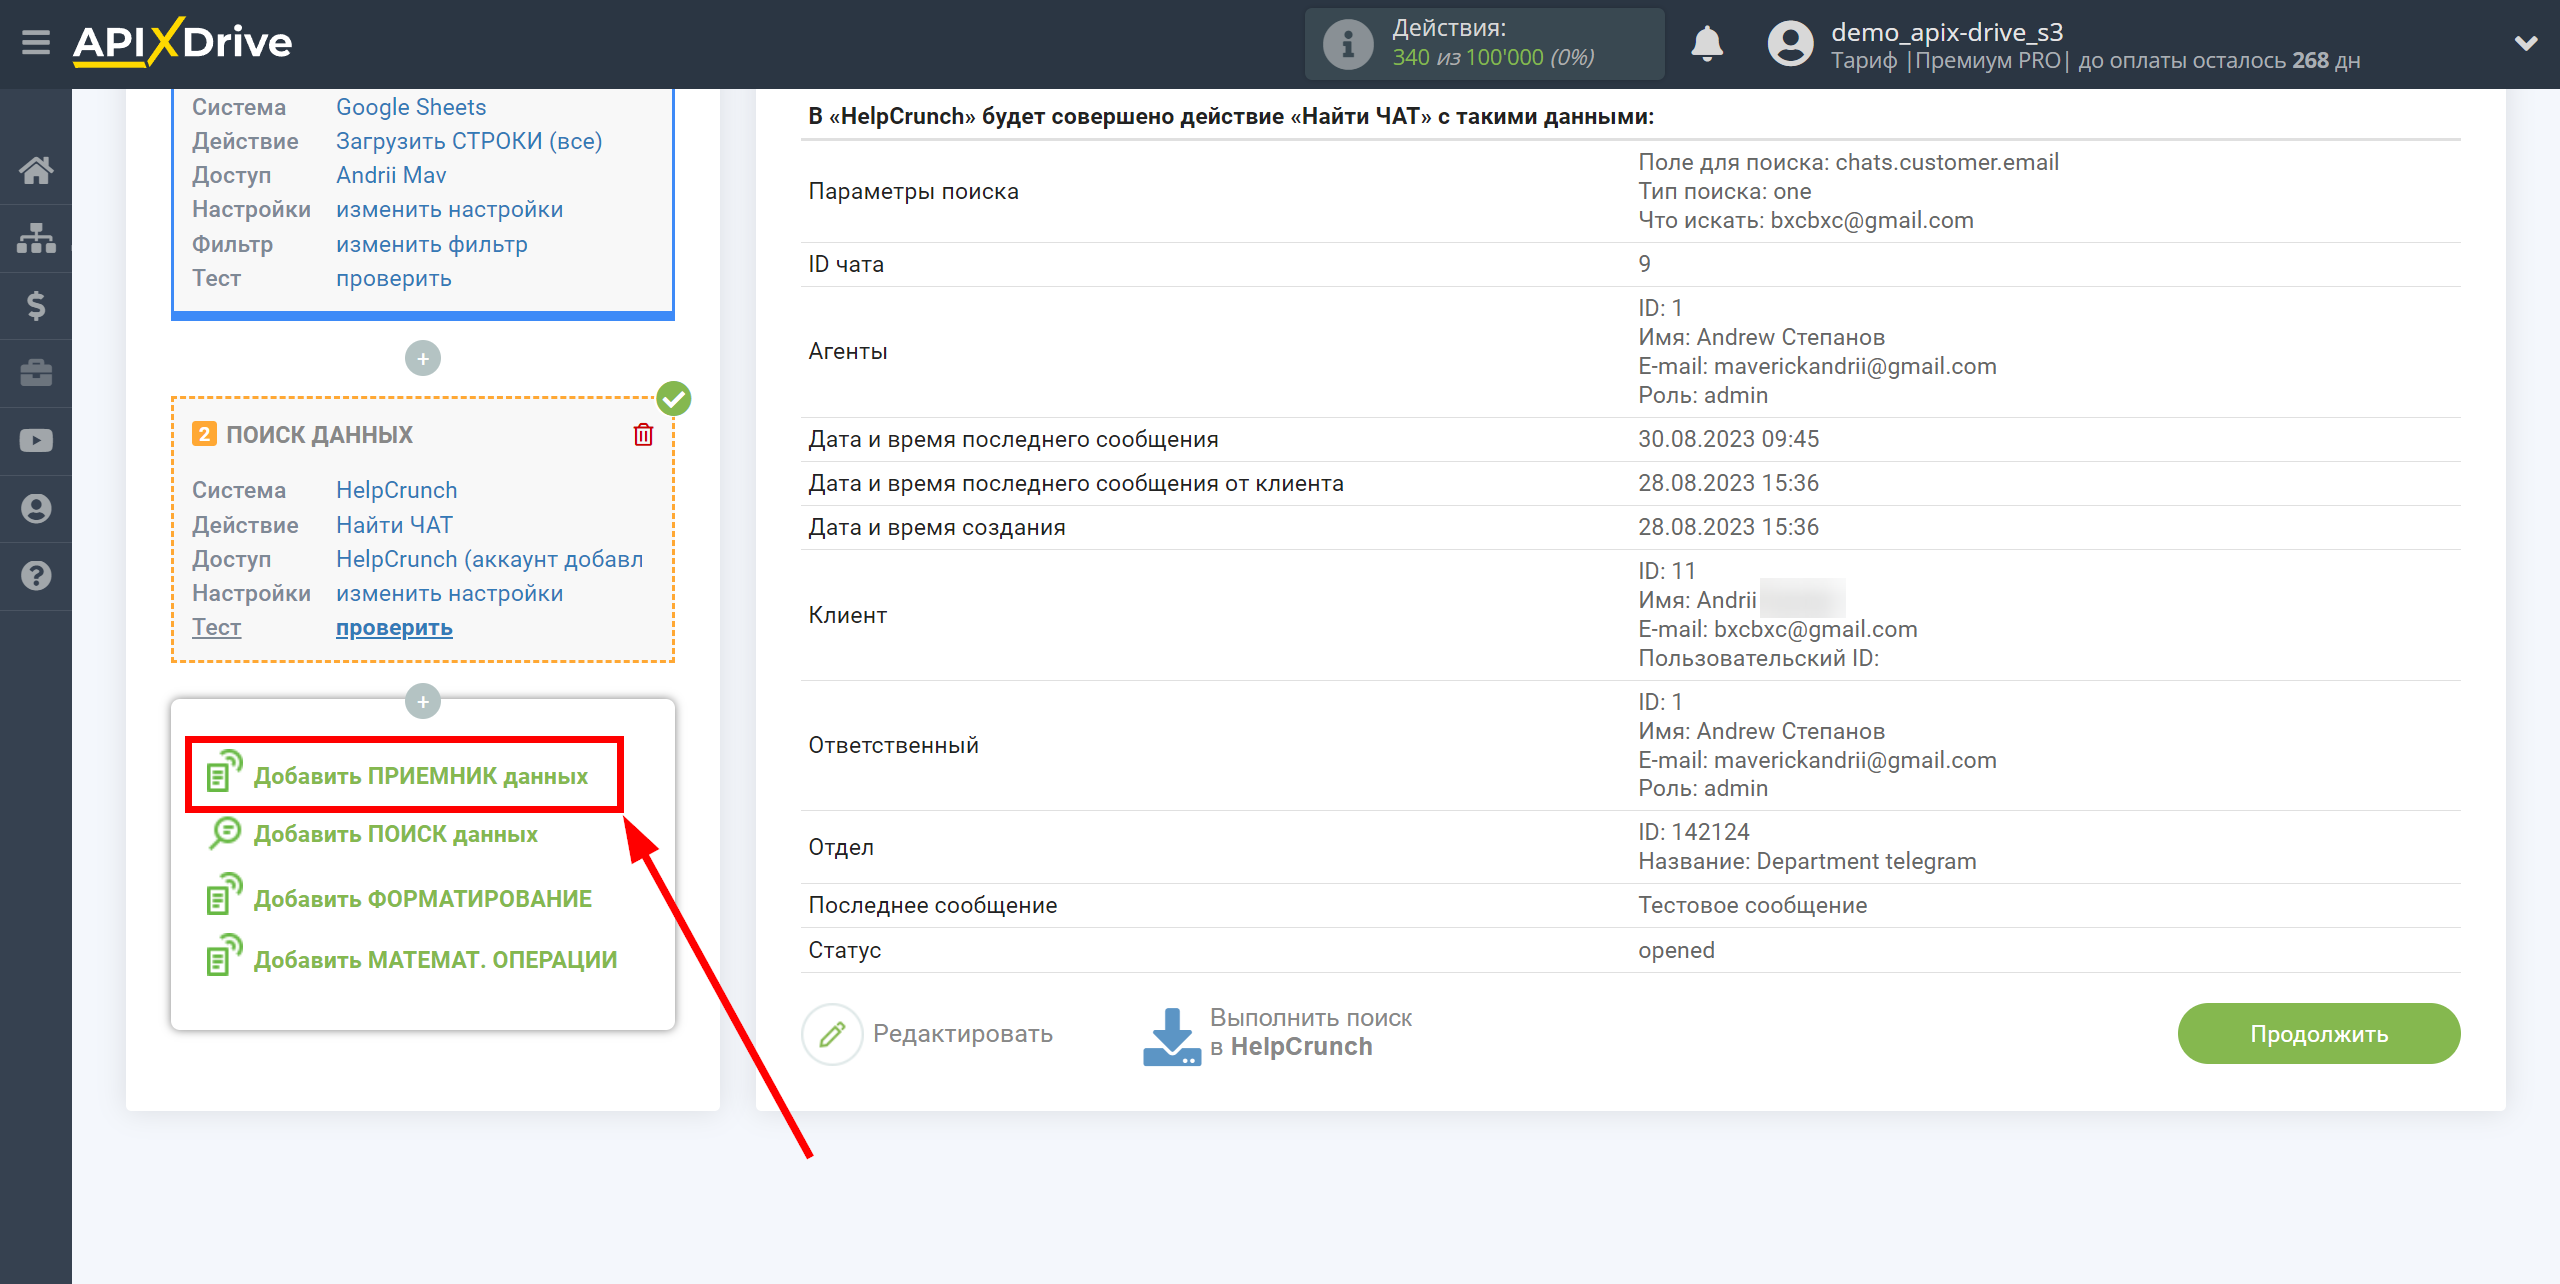Delete the ПОИСК ДАННЫХ block via trash icon

point(643,435)
